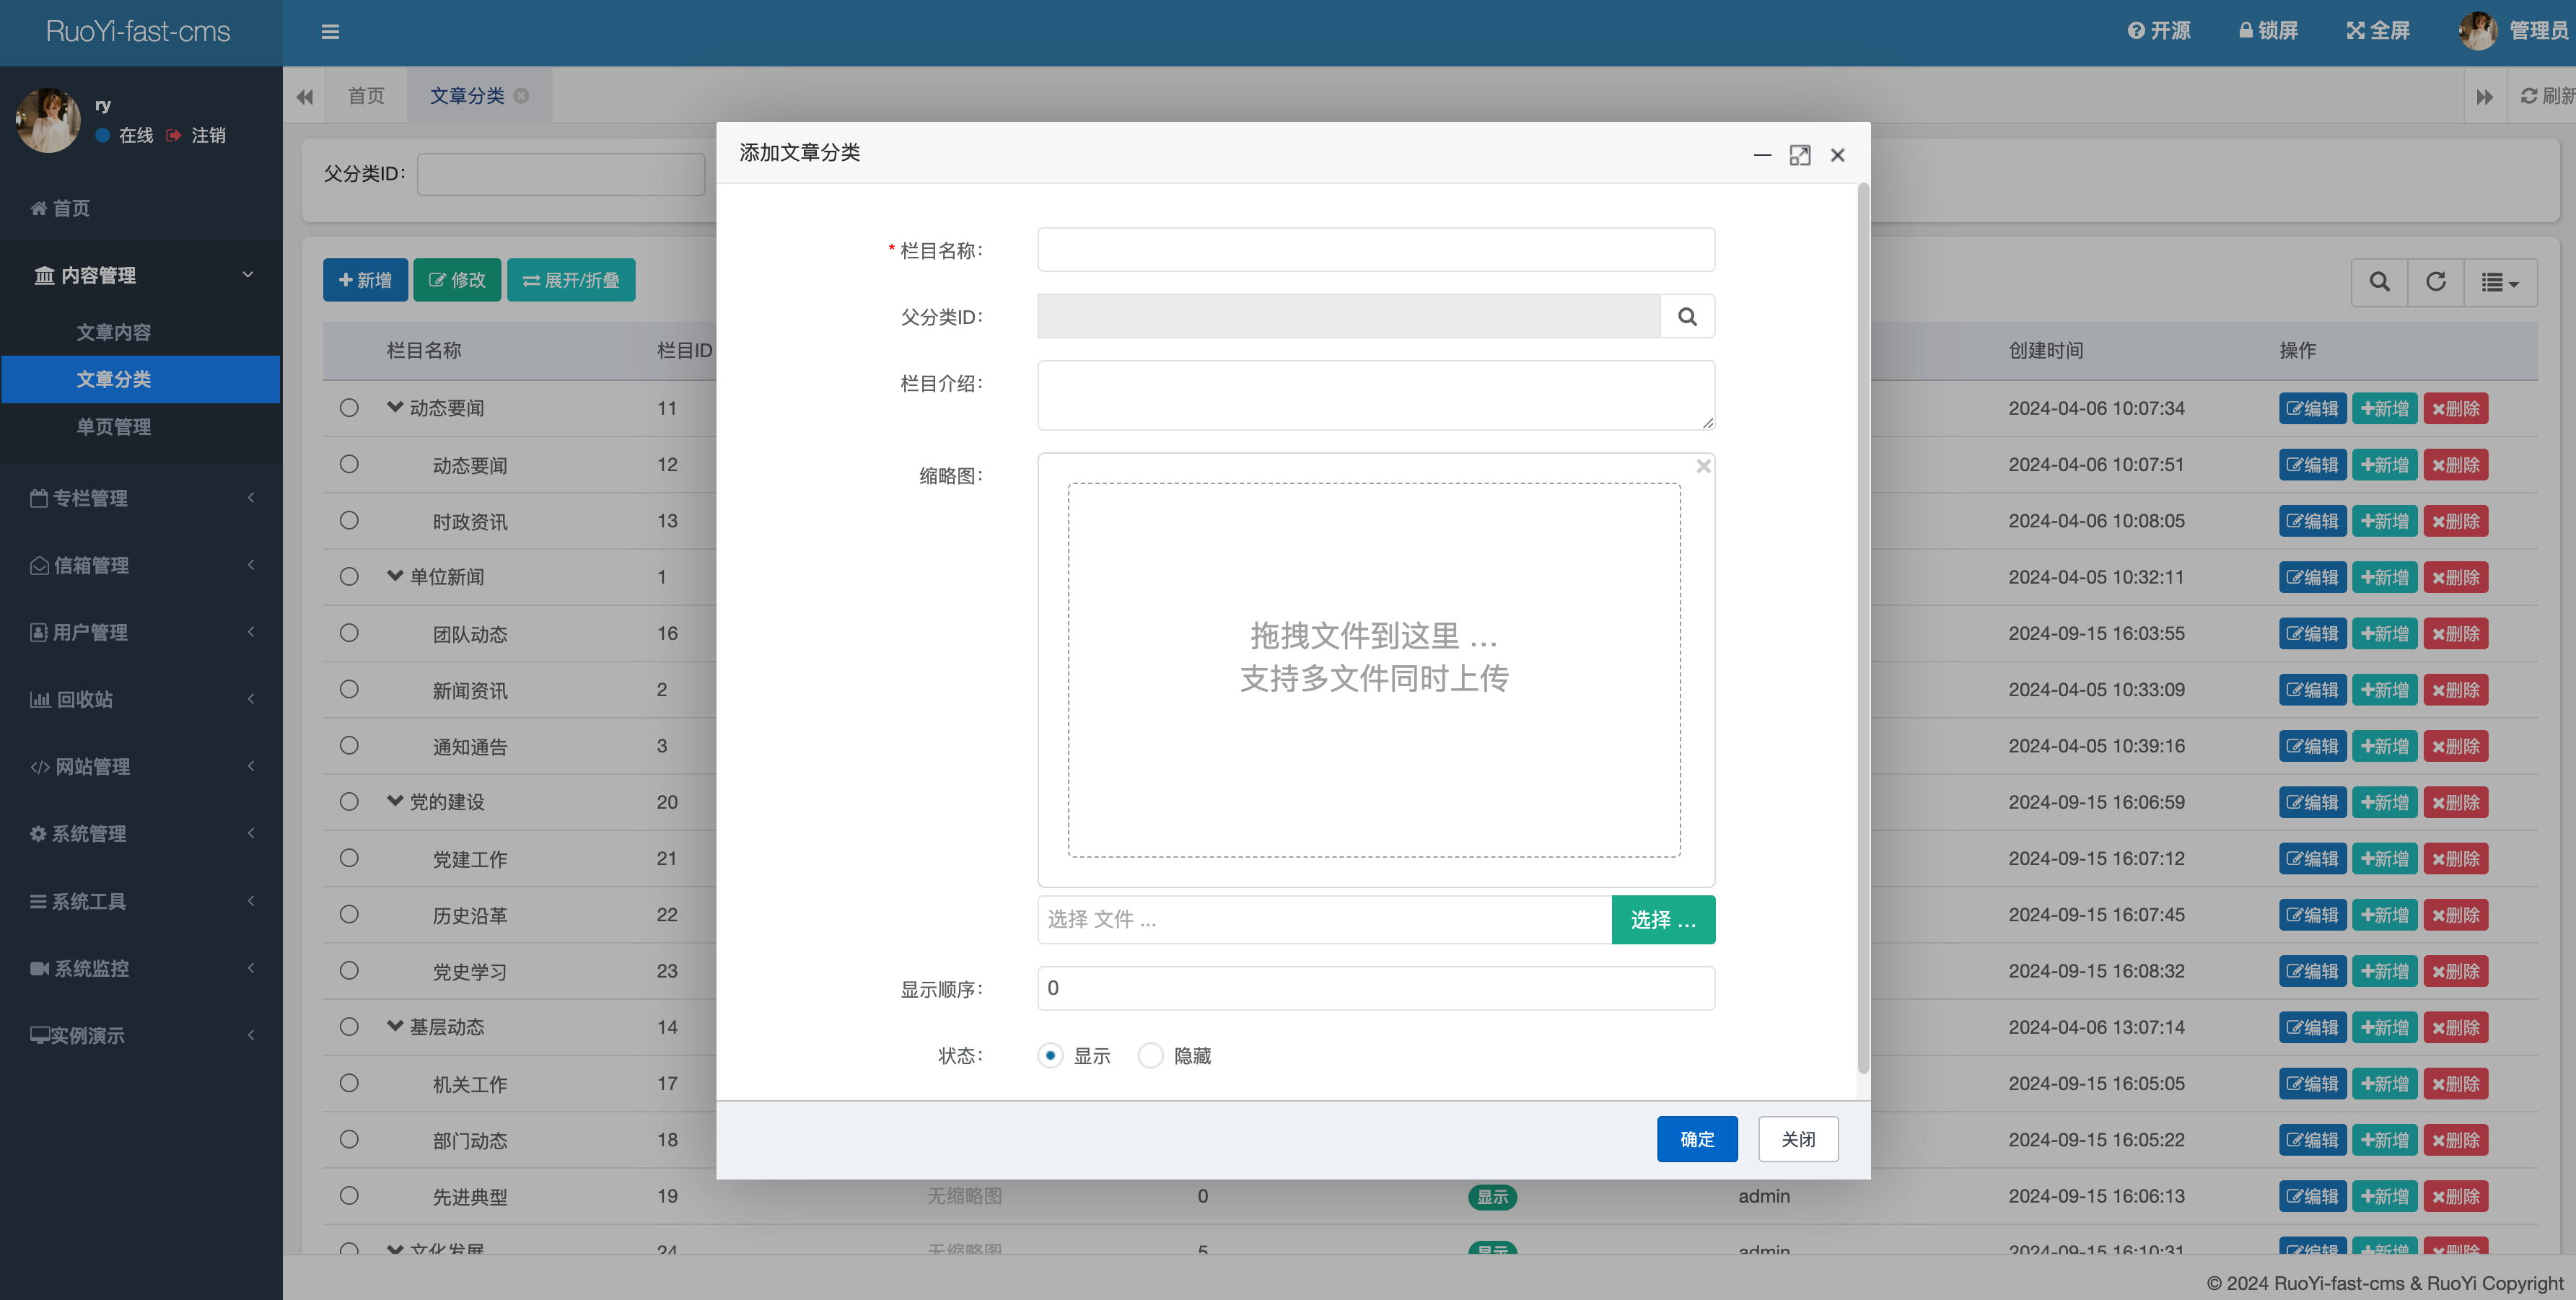This screenshot has height=1300, width=2576.
Task: Confirm with the 确定 button
Action: tap(1697, 1139)
